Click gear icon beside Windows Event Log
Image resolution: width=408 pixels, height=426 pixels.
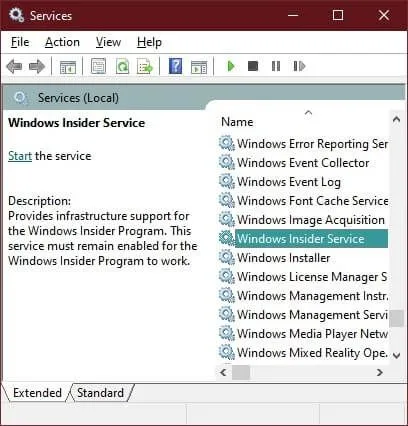pos(227,181)
